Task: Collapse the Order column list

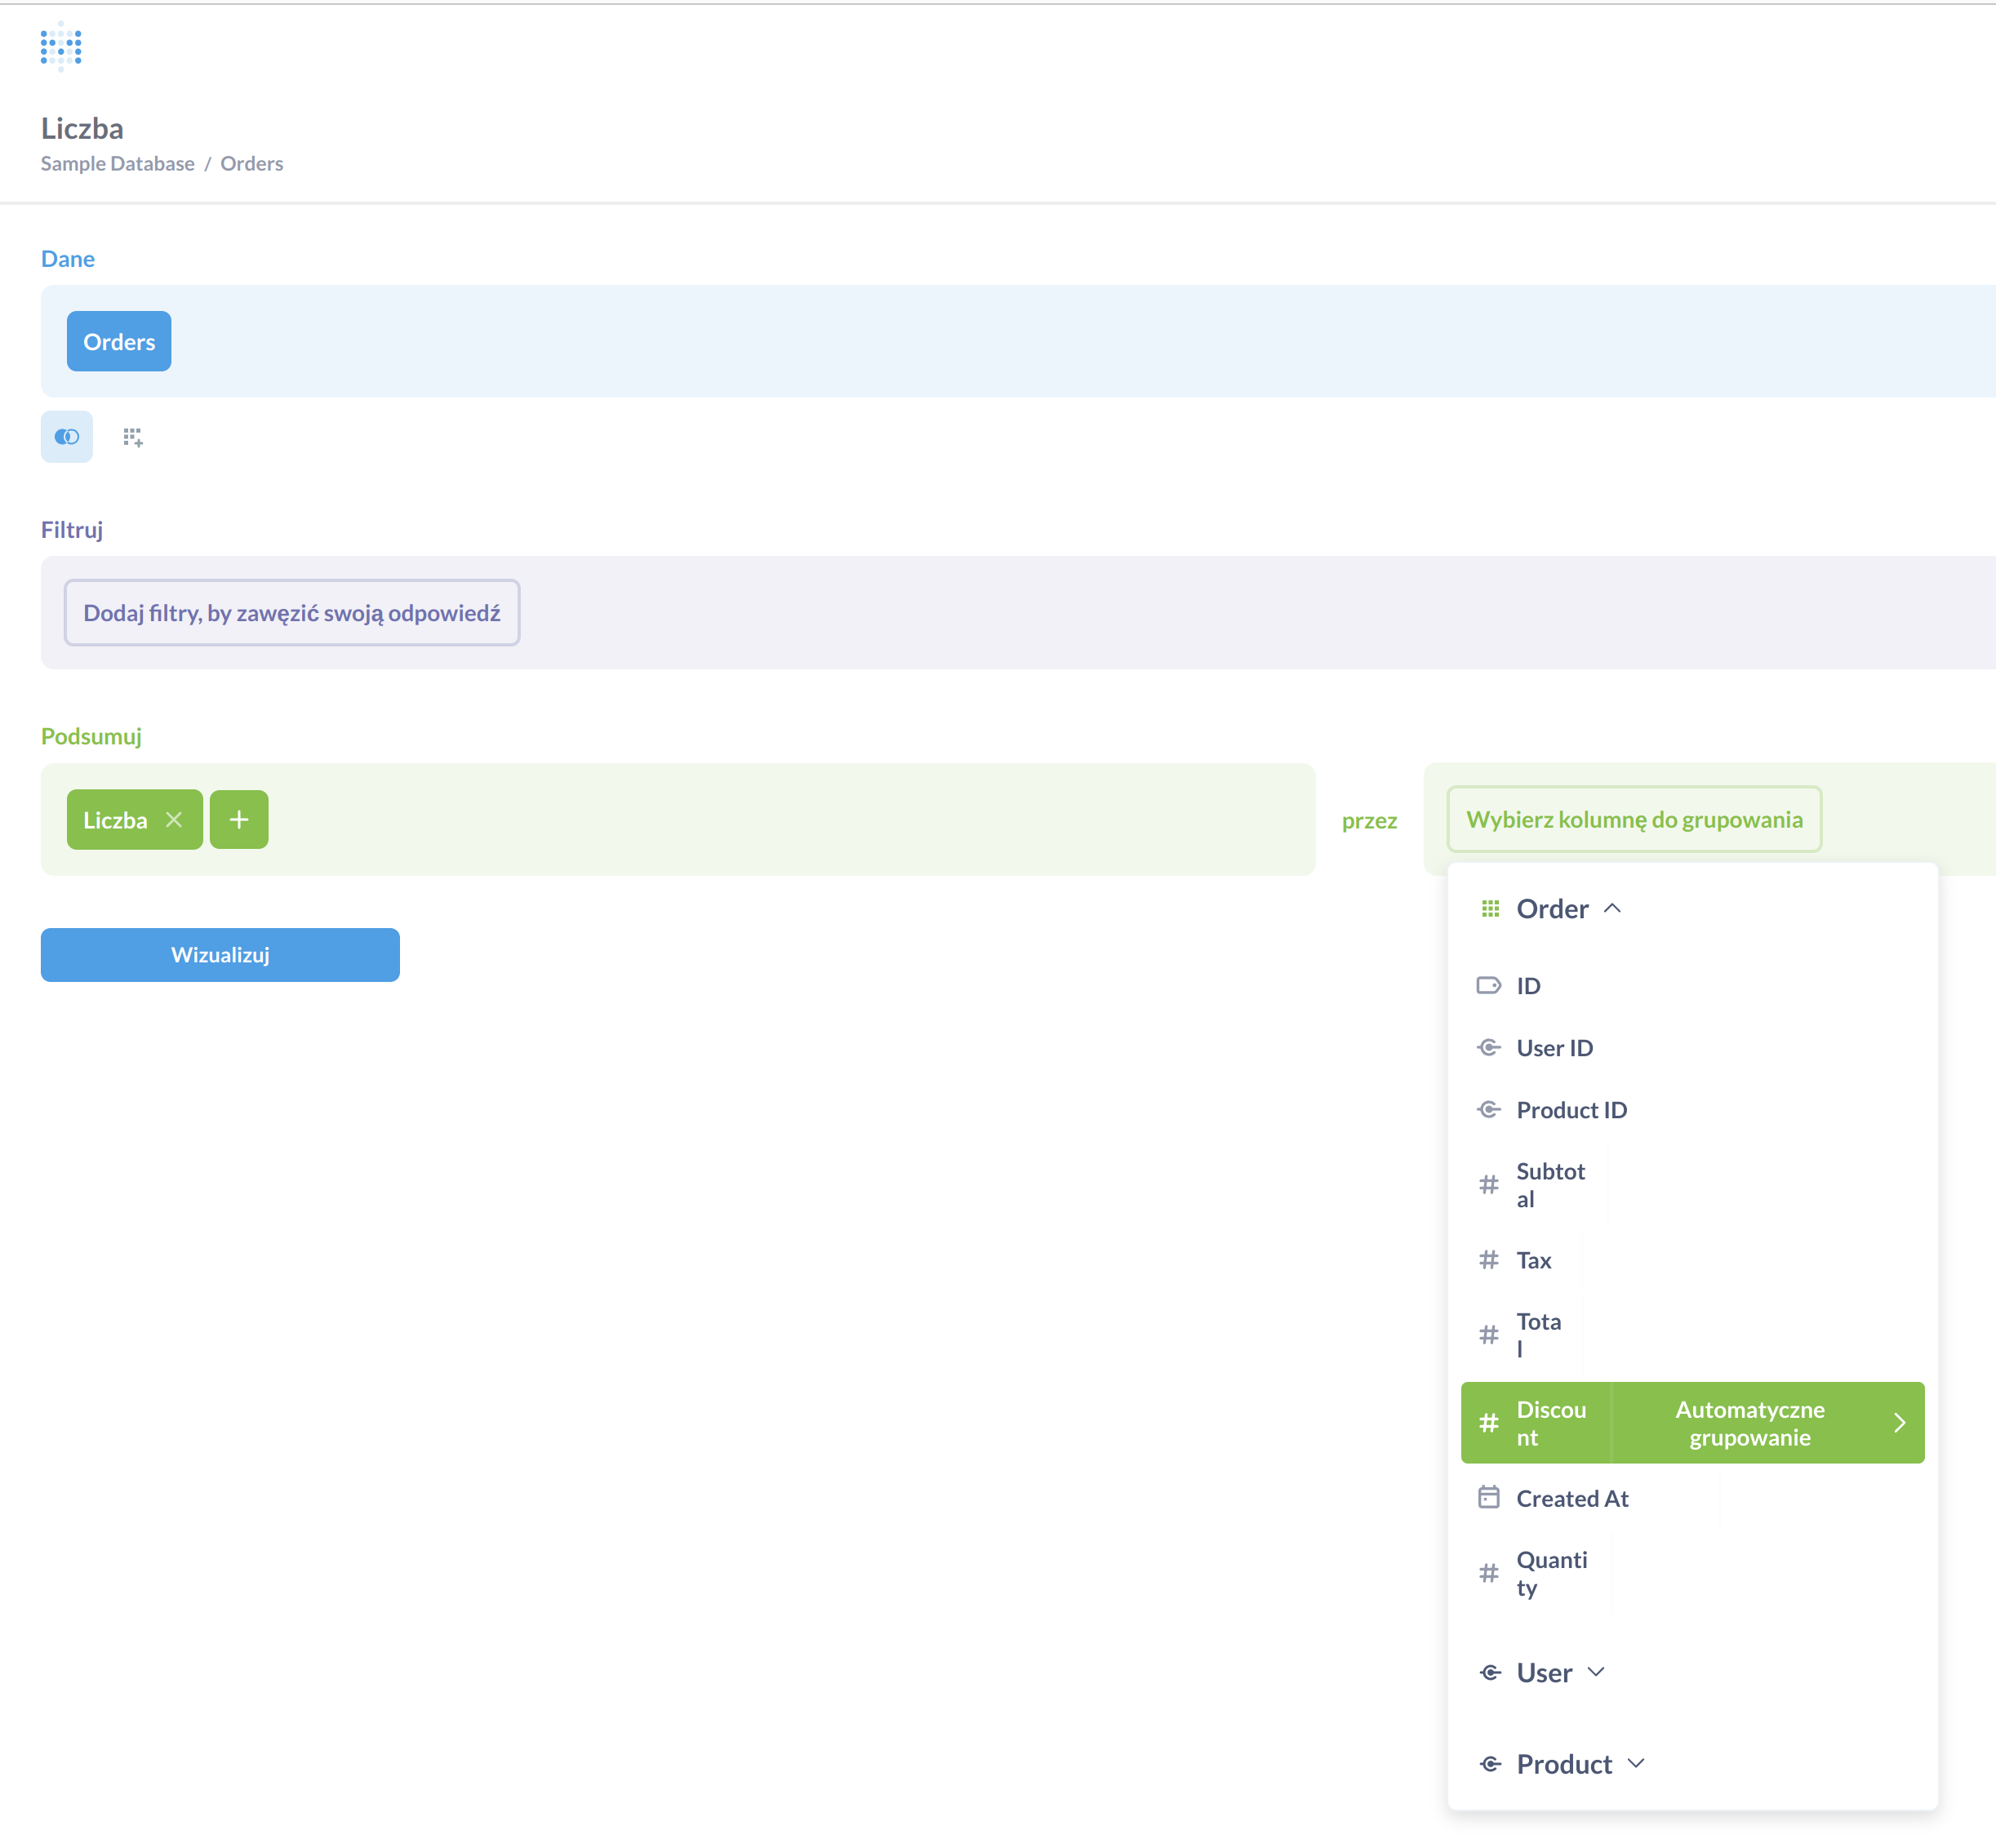Action: coord(1613,908)
